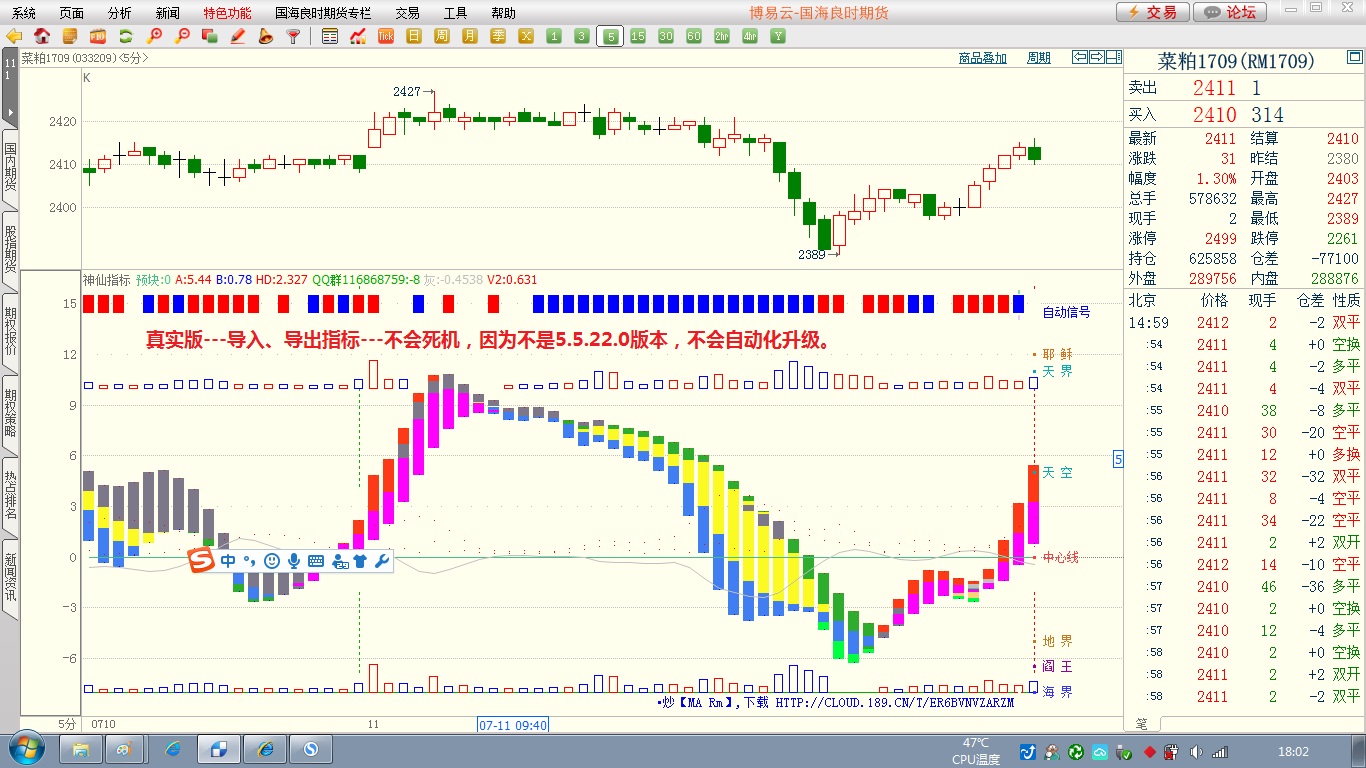Open the 特色功能 menu
1366x768 pixels.
(x=227, y=13)
